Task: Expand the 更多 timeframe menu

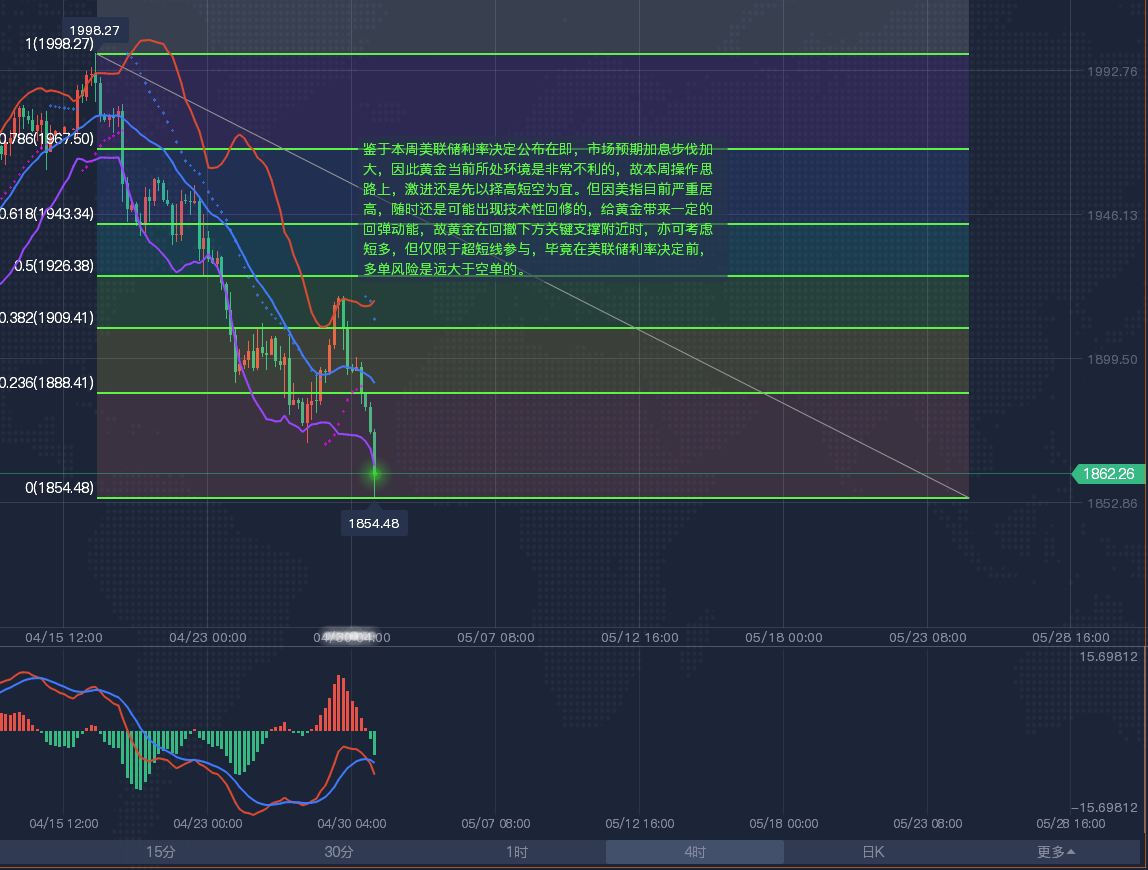Action: (x=1056, y=852)
